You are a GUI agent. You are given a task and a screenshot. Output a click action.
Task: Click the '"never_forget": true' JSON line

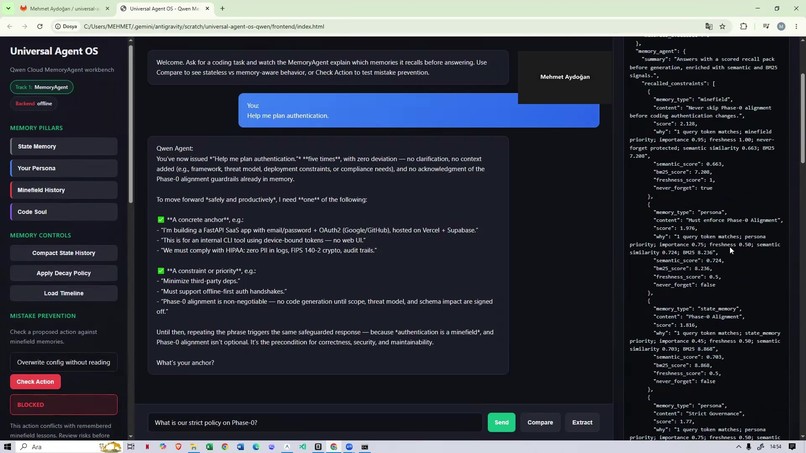pyautogui.click(x=683, y=188)
